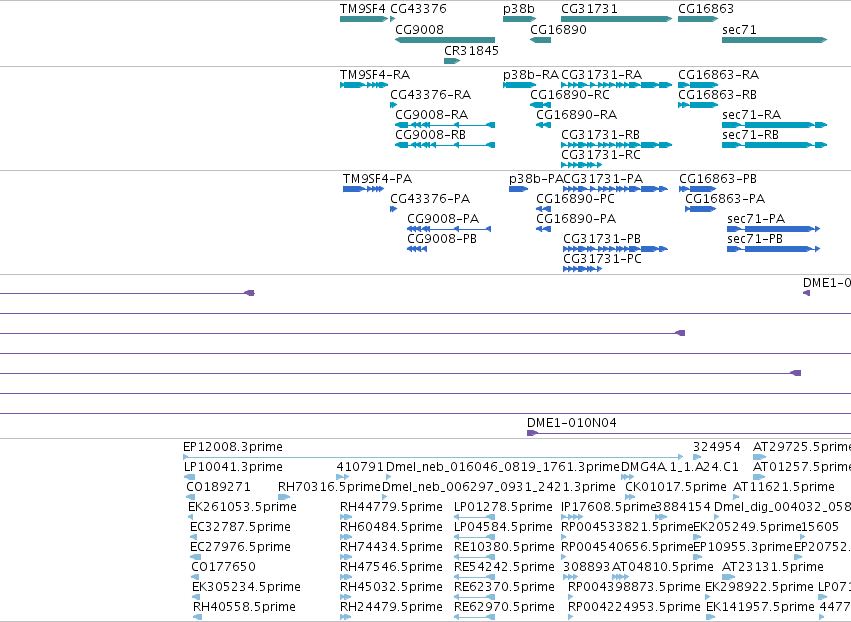
Task: Click the CG16890-RA transcript label
Action: 576,115
